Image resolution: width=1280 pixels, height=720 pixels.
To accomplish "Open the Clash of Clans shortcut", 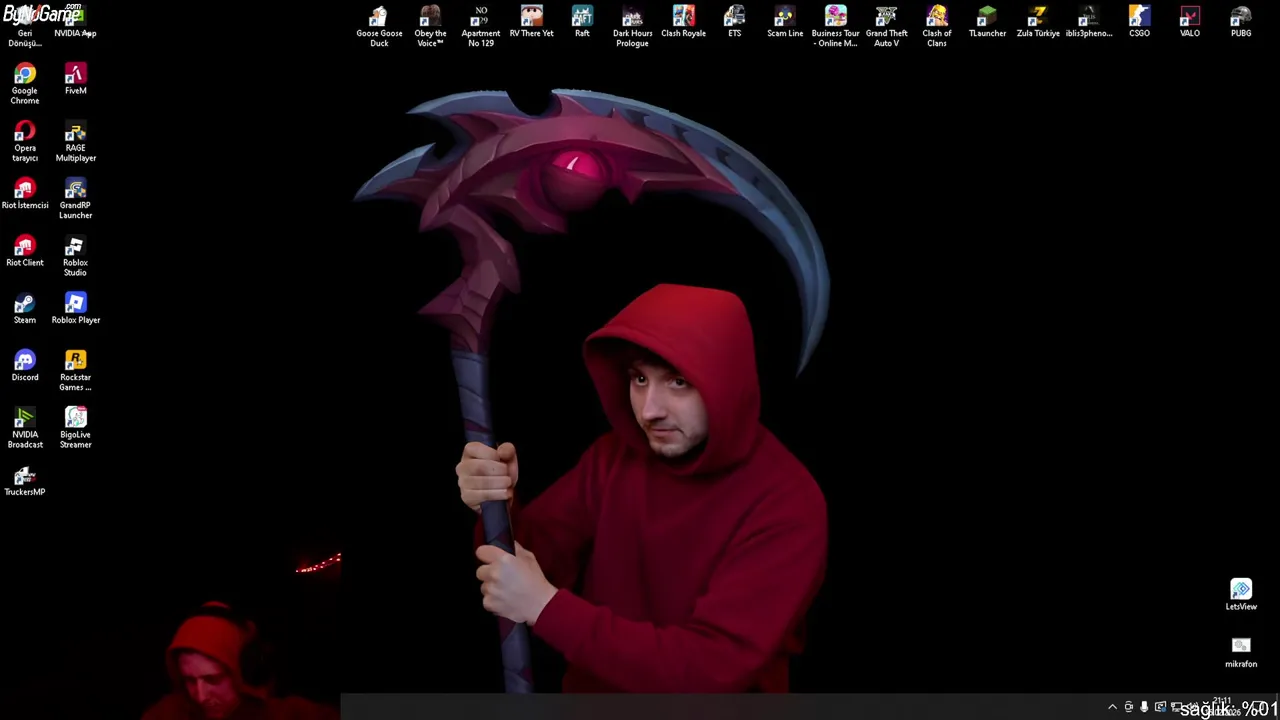I will 937,27.
